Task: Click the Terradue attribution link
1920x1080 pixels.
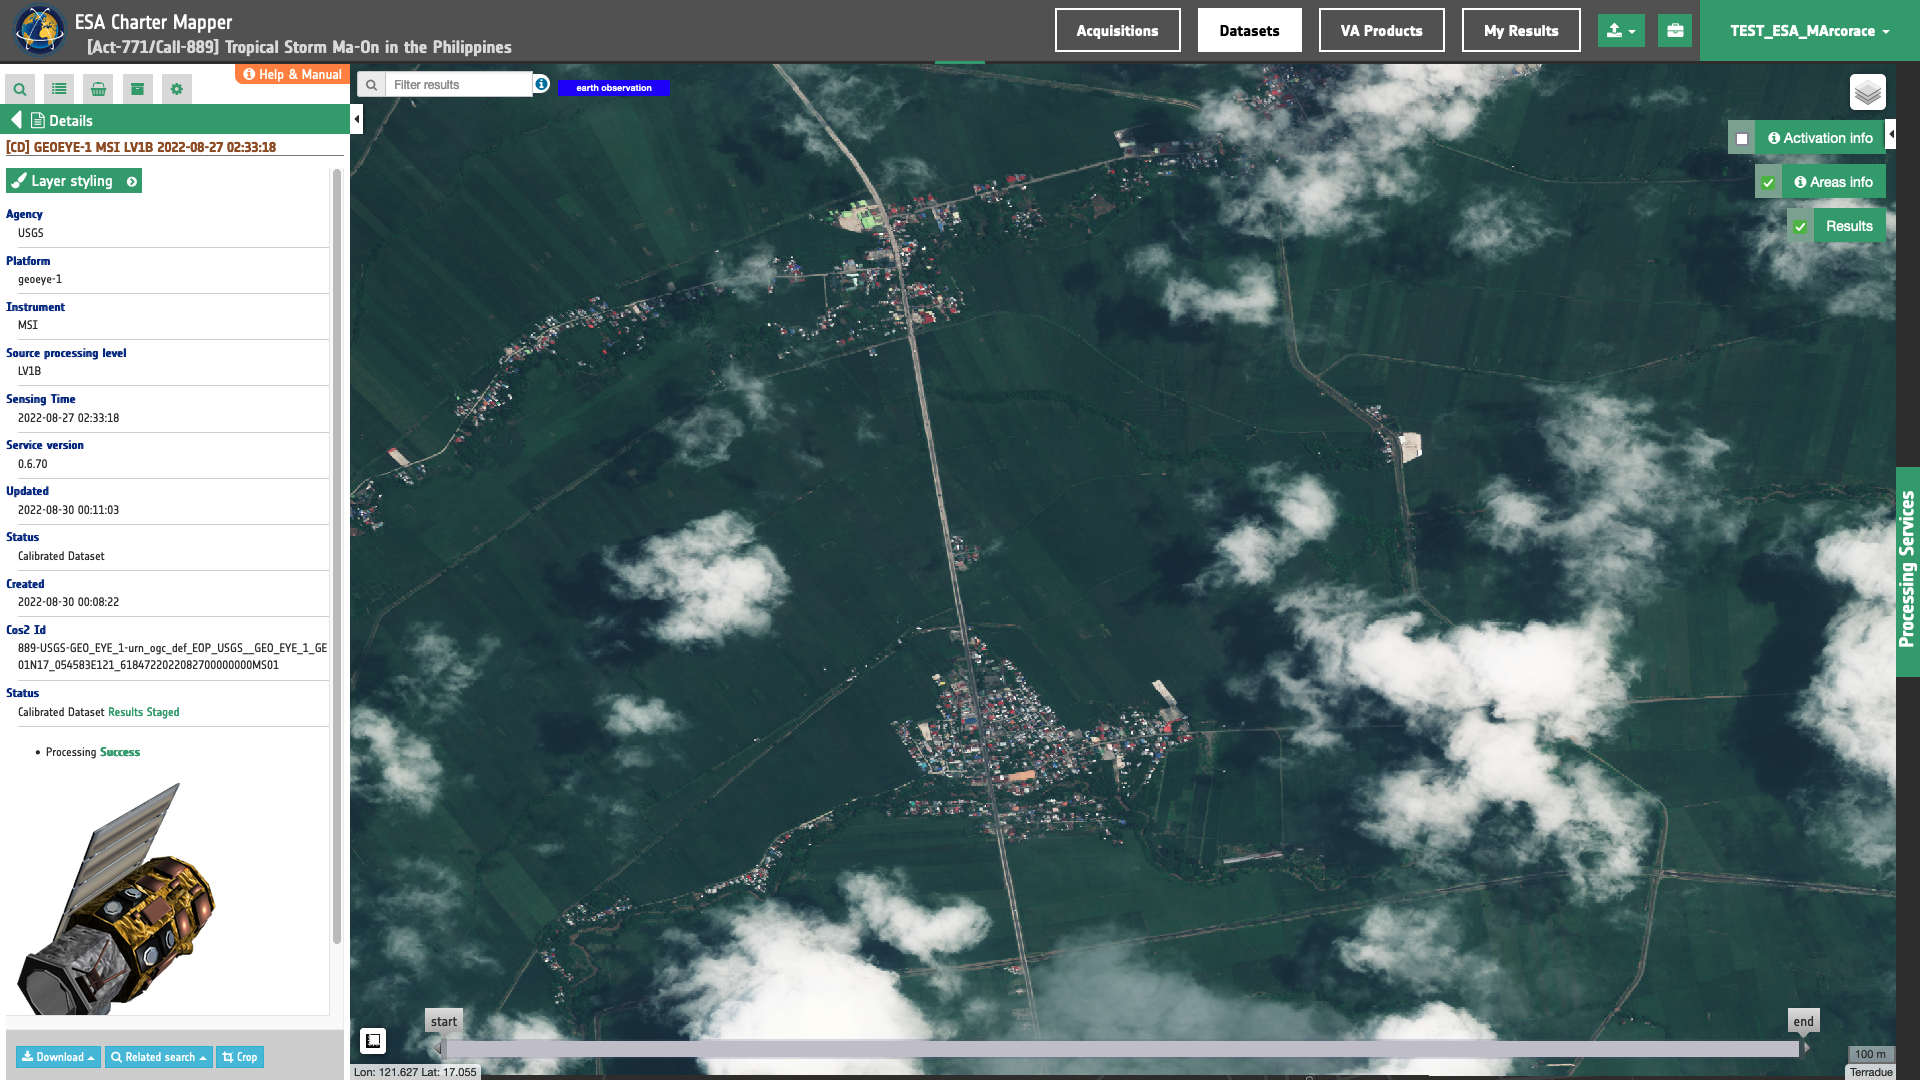Action: point(1871,1072)
